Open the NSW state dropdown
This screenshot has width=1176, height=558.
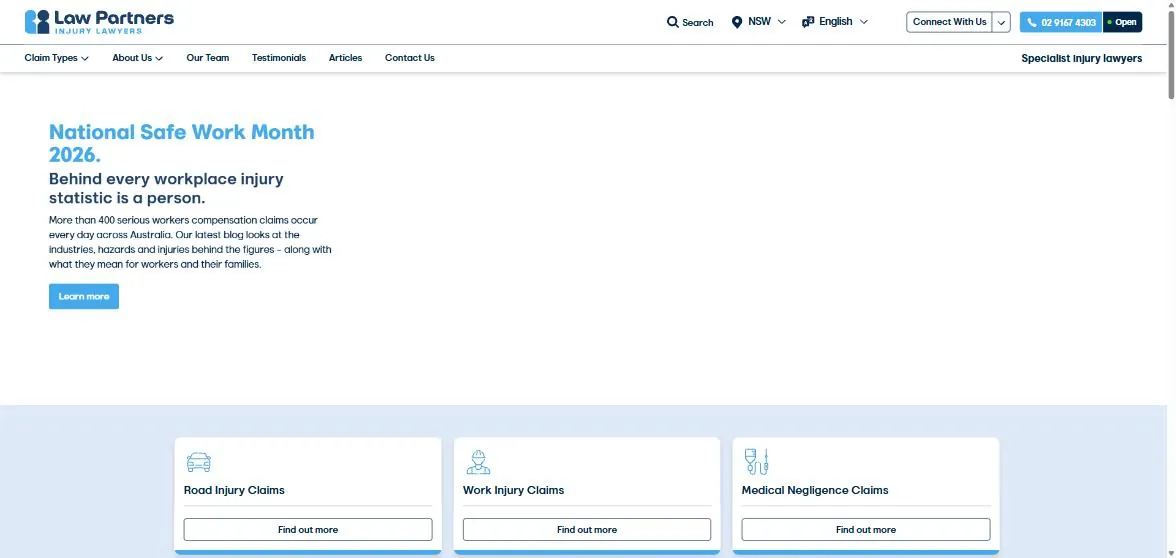(758, 22)
